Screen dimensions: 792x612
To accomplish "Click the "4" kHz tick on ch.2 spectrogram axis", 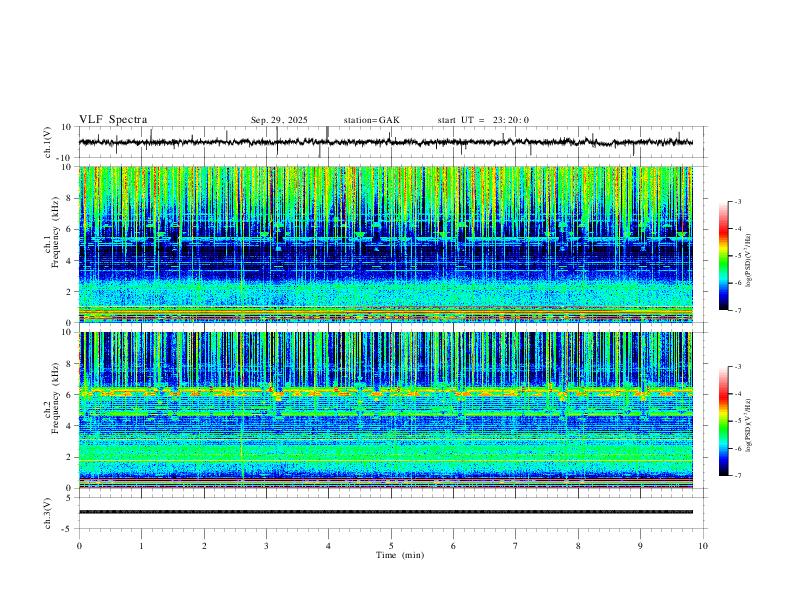I will click(x=70, y=426).
